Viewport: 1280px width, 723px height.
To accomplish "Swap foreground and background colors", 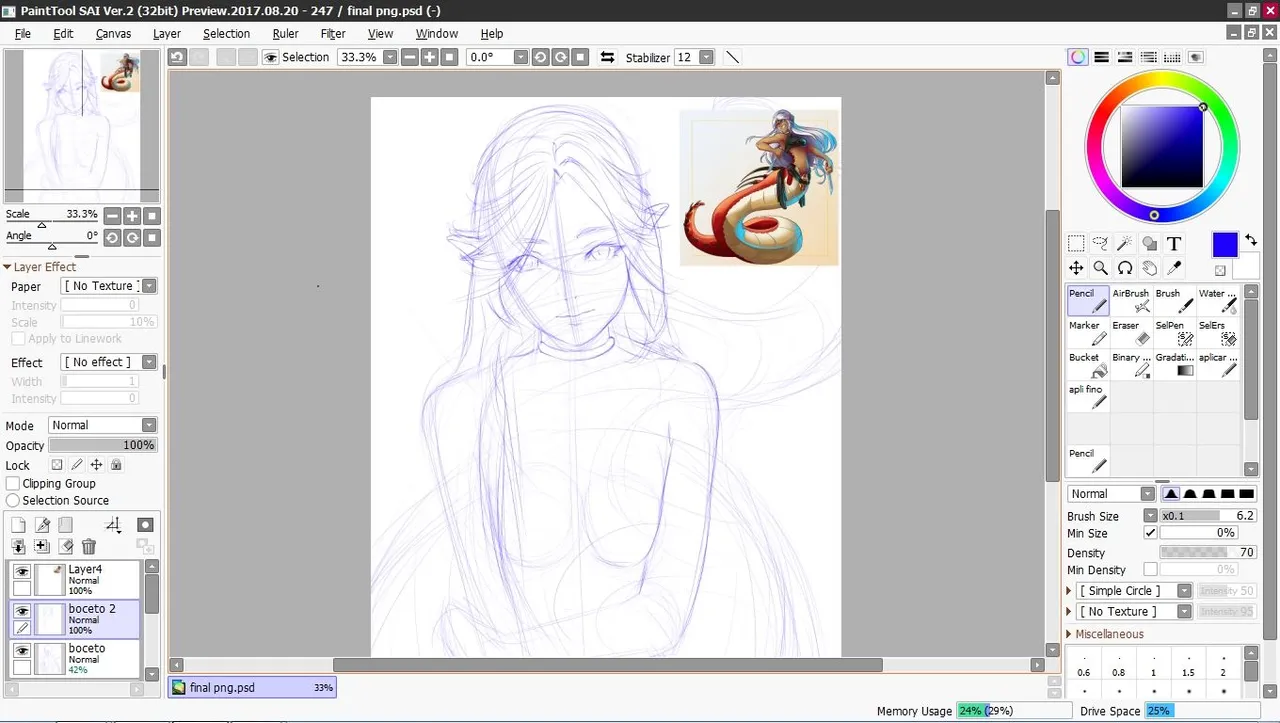I will click(x=1251, y=241).
